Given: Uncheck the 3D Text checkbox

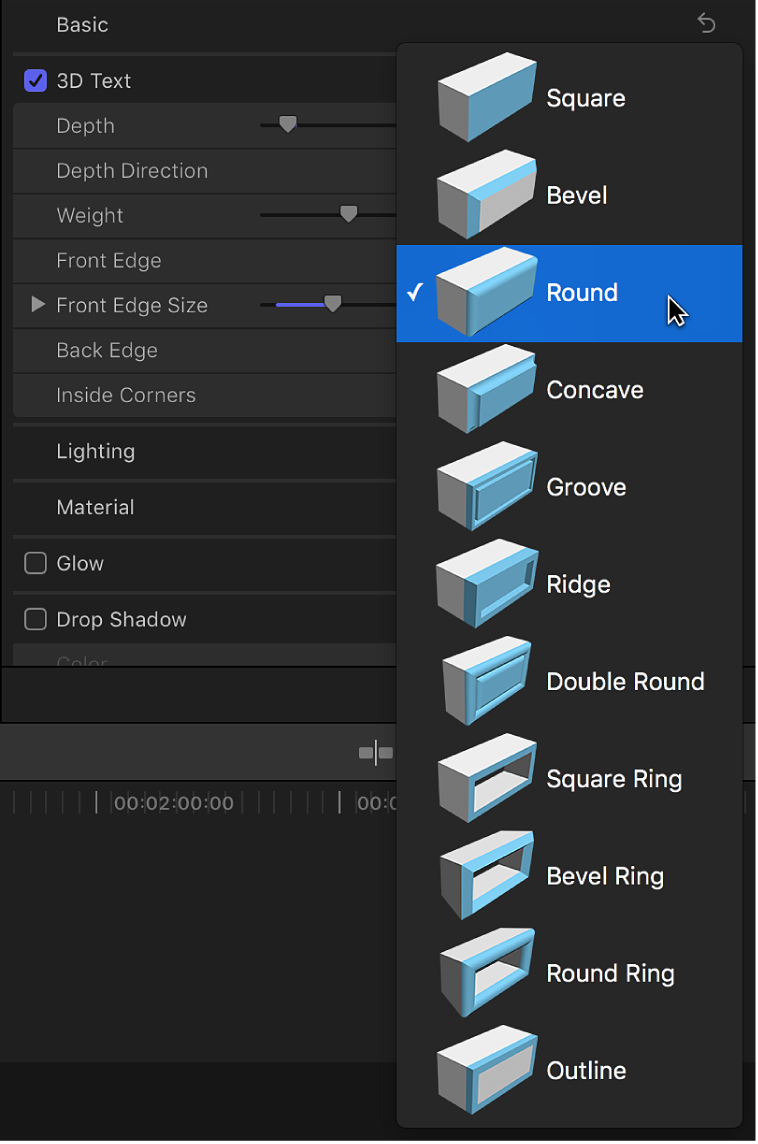Looking at the screenshot, I should click(35, 80).
